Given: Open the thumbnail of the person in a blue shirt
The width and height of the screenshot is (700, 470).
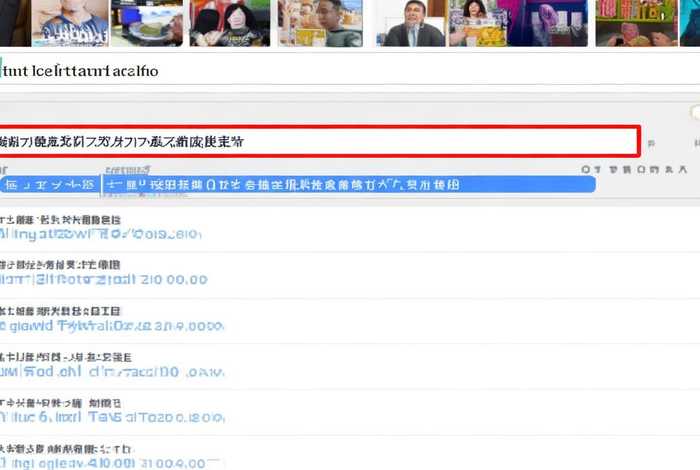Looking at the screenshot, I should pos(70,23).
